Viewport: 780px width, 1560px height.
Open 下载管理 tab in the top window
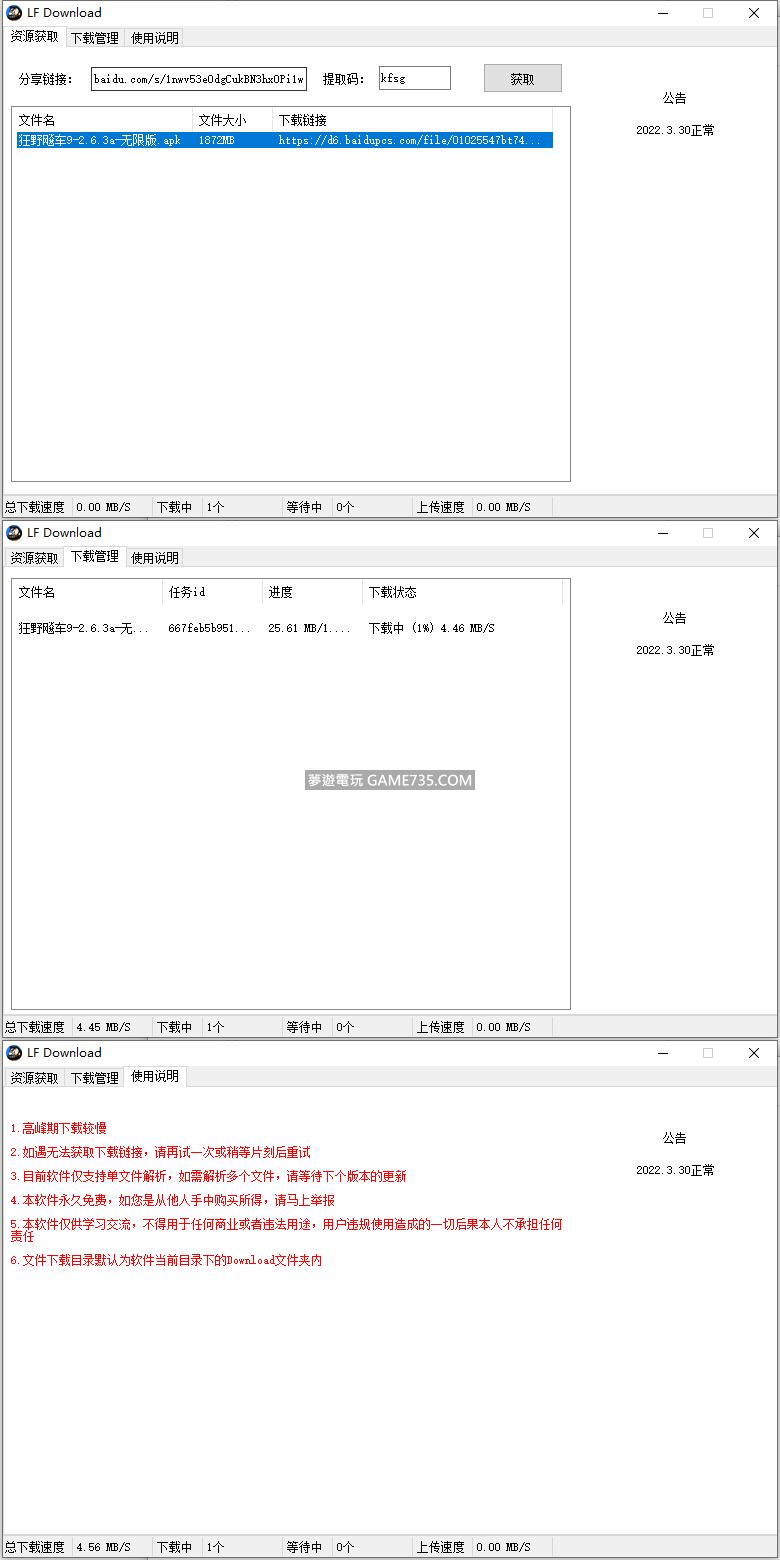pos(94,38)
